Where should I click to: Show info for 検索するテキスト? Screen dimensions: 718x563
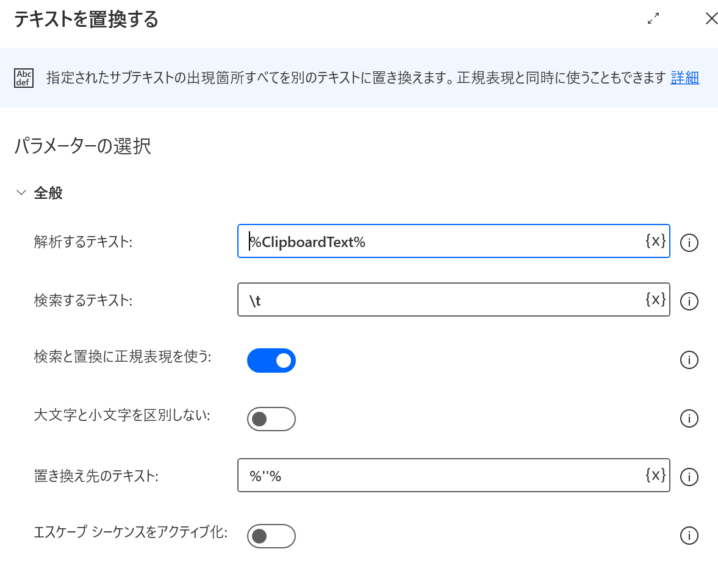pyautogui.click(x=689, y=301)
